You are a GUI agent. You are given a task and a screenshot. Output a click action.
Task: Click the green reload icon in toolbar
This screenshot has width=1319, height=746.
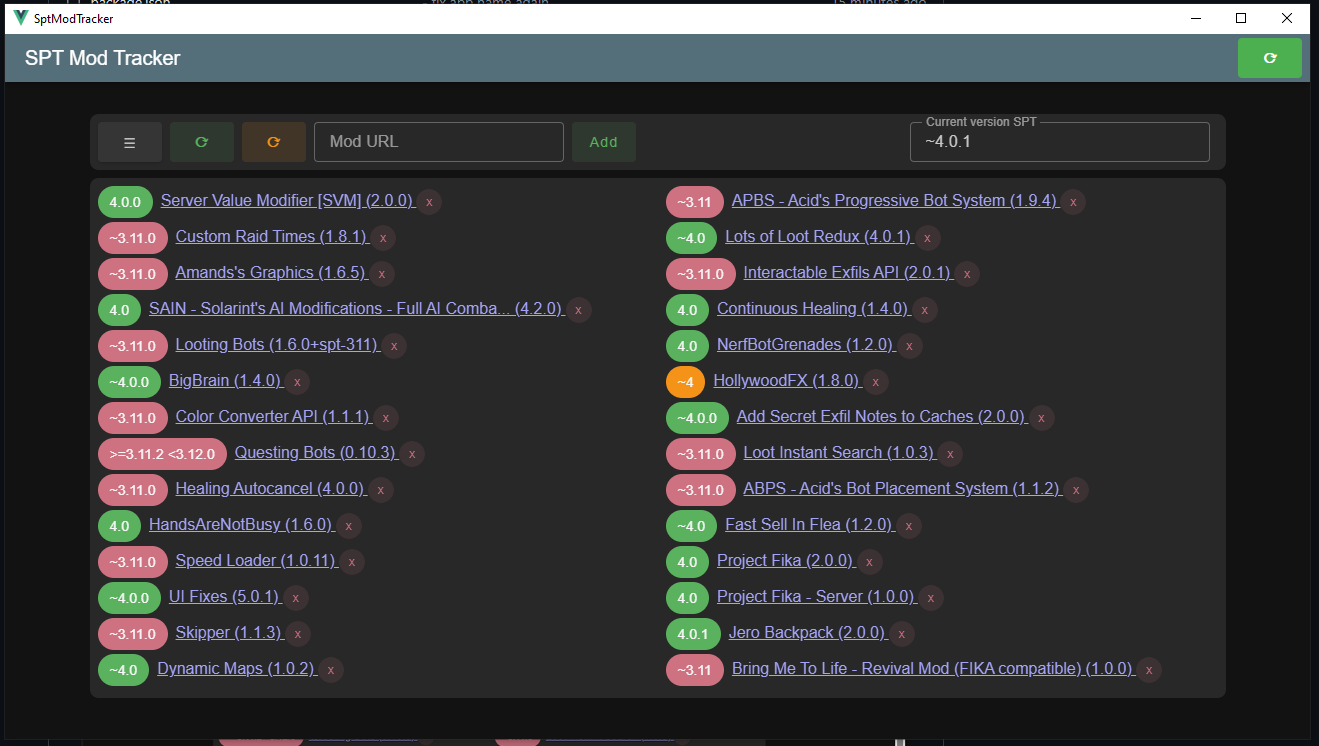click(202, 142)
